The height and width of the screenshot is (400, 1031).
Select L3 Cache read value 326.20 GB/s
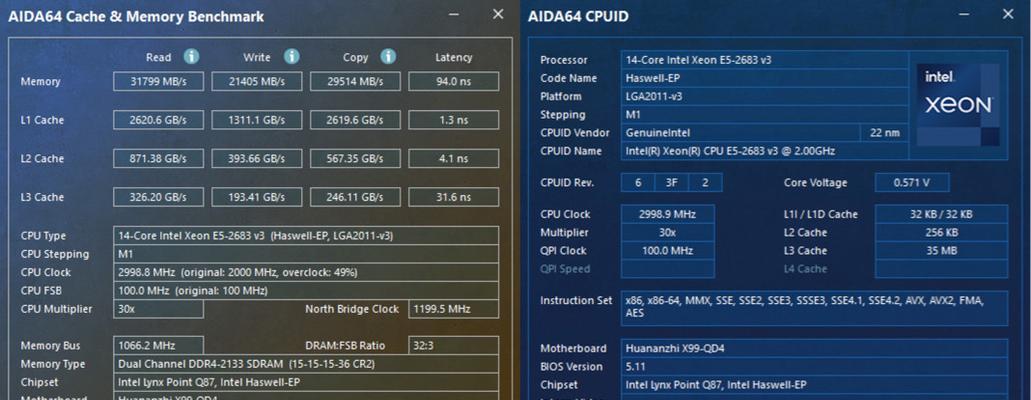tap(158, 197)
